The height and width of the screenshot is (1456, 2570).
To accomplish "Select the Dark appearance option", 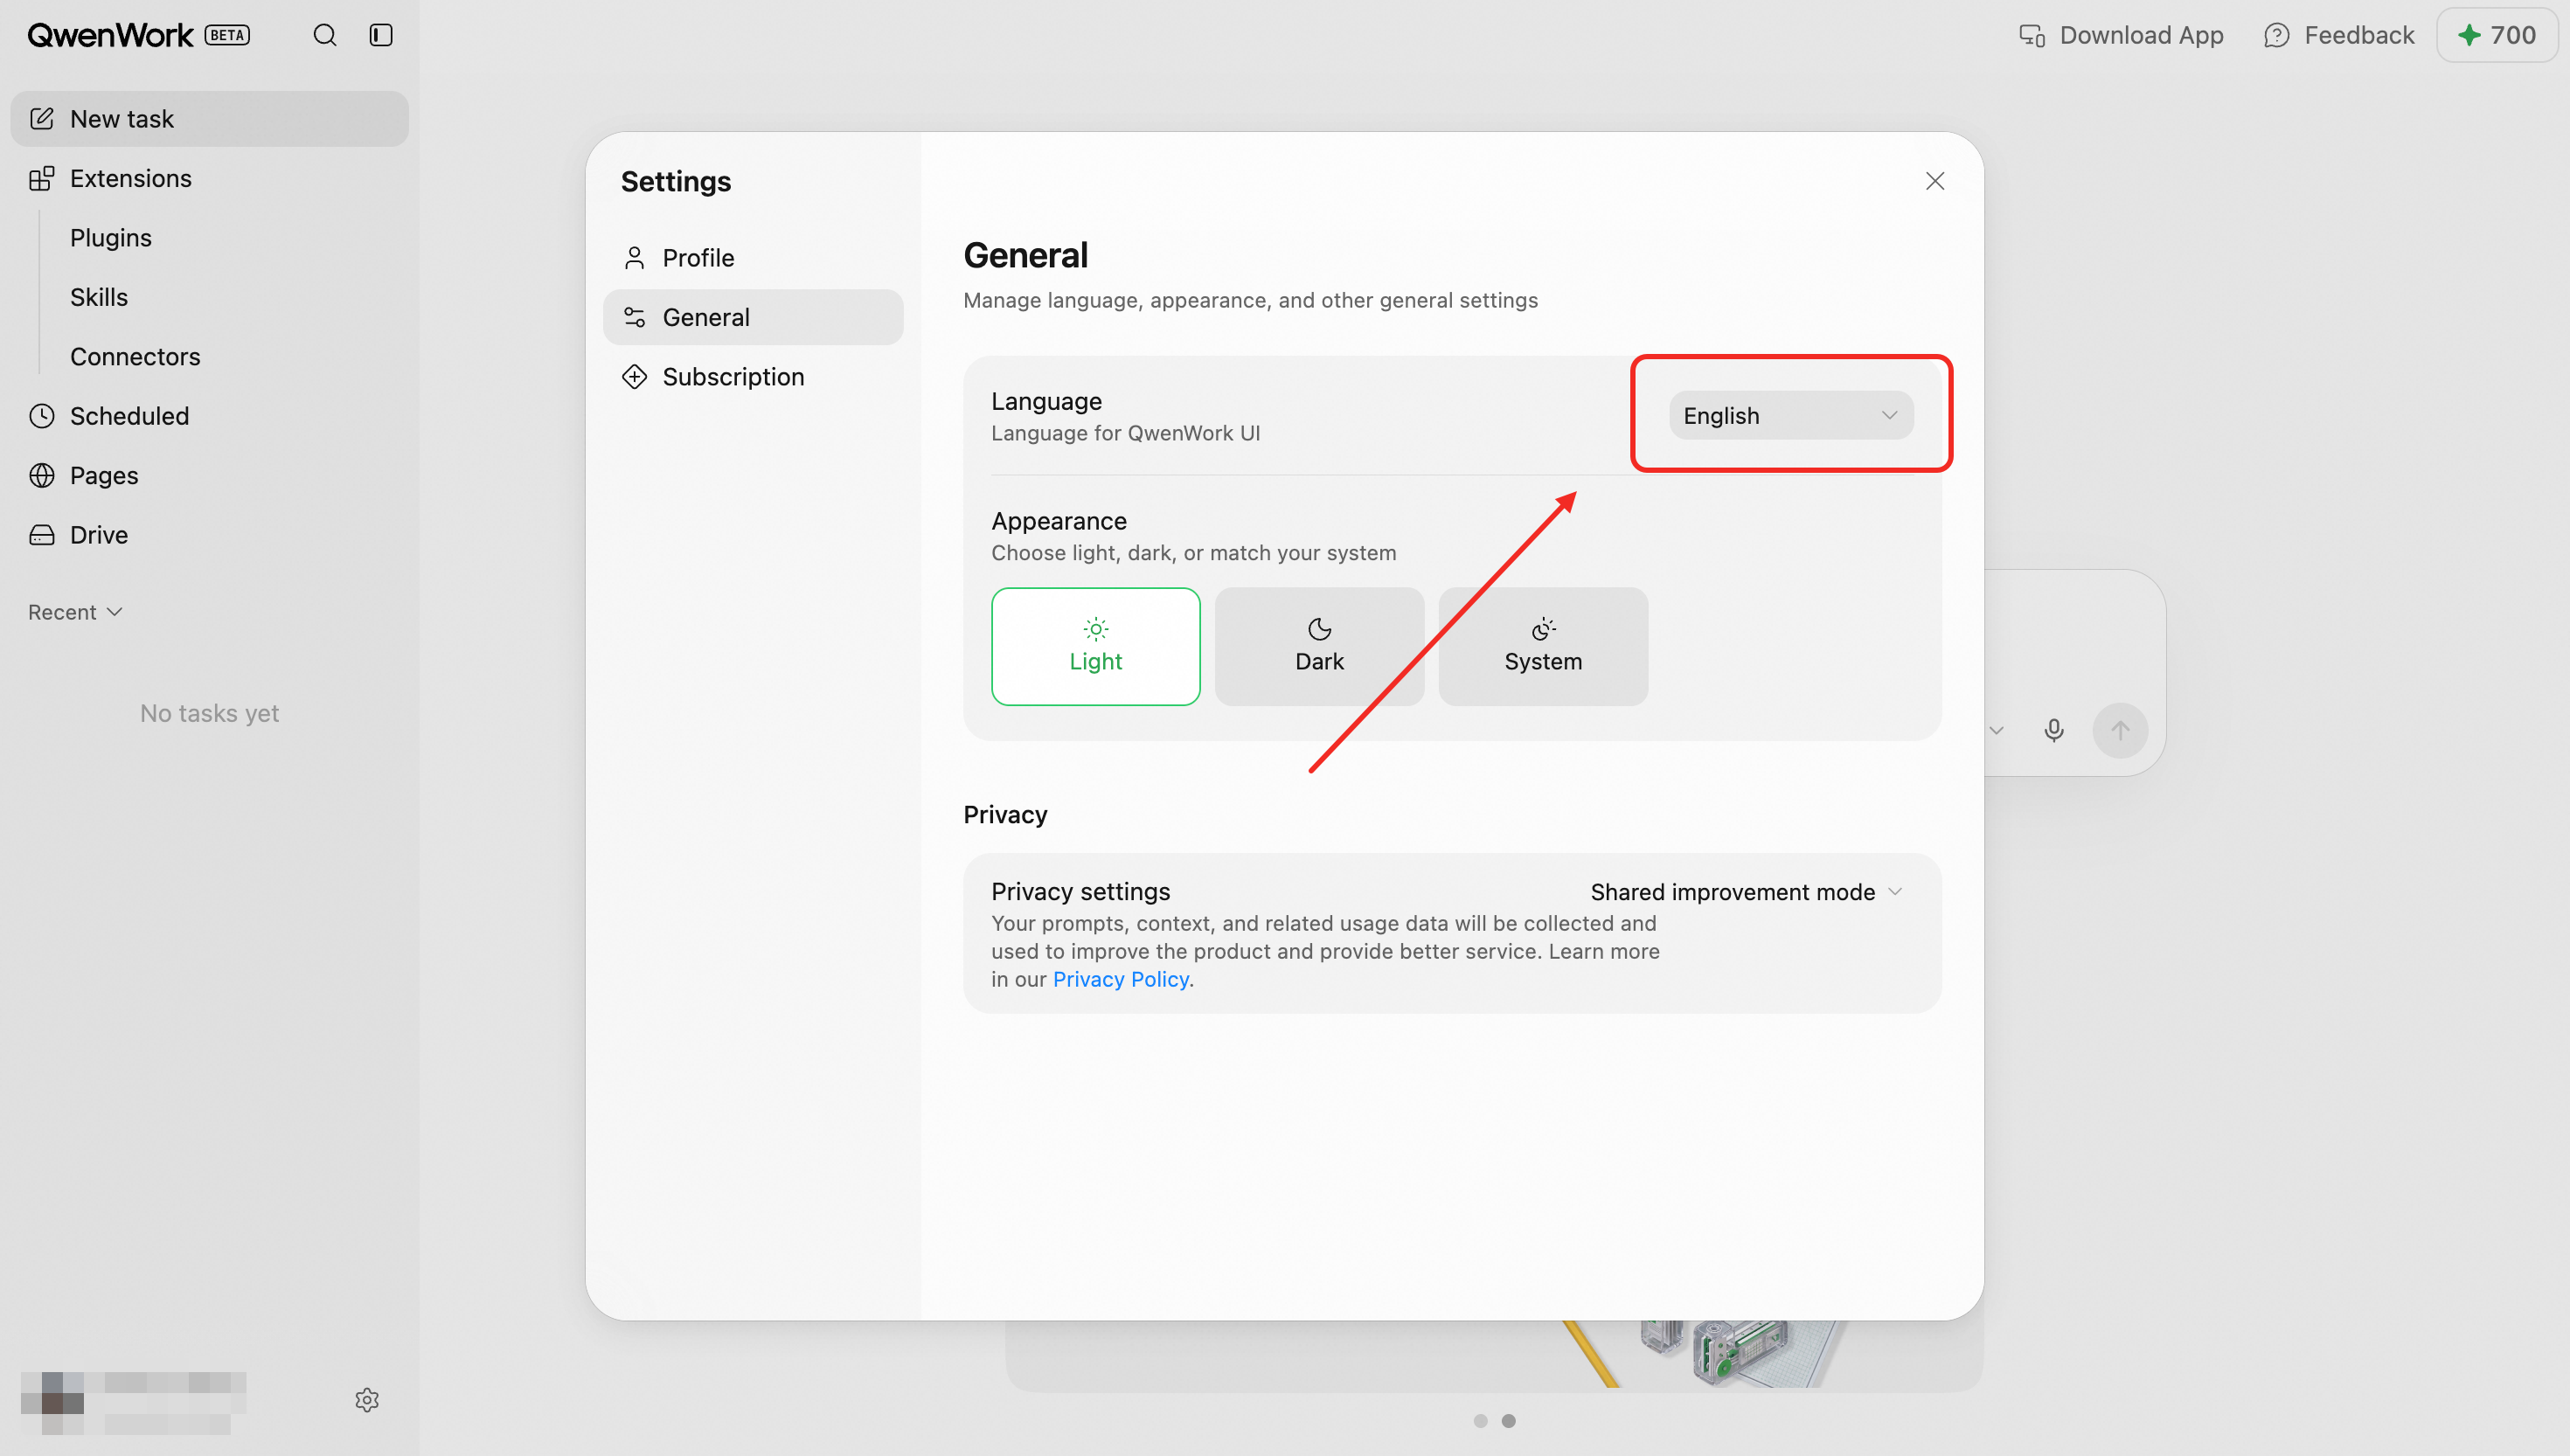I will [1319, 646].
